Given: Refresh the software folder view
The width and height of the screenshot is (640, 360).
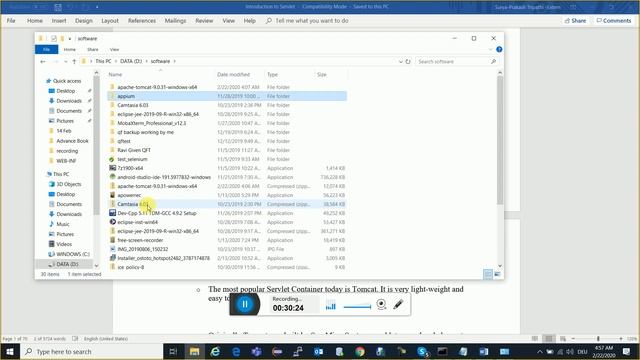Looking at the screenshot, I should tap(408, 62).
